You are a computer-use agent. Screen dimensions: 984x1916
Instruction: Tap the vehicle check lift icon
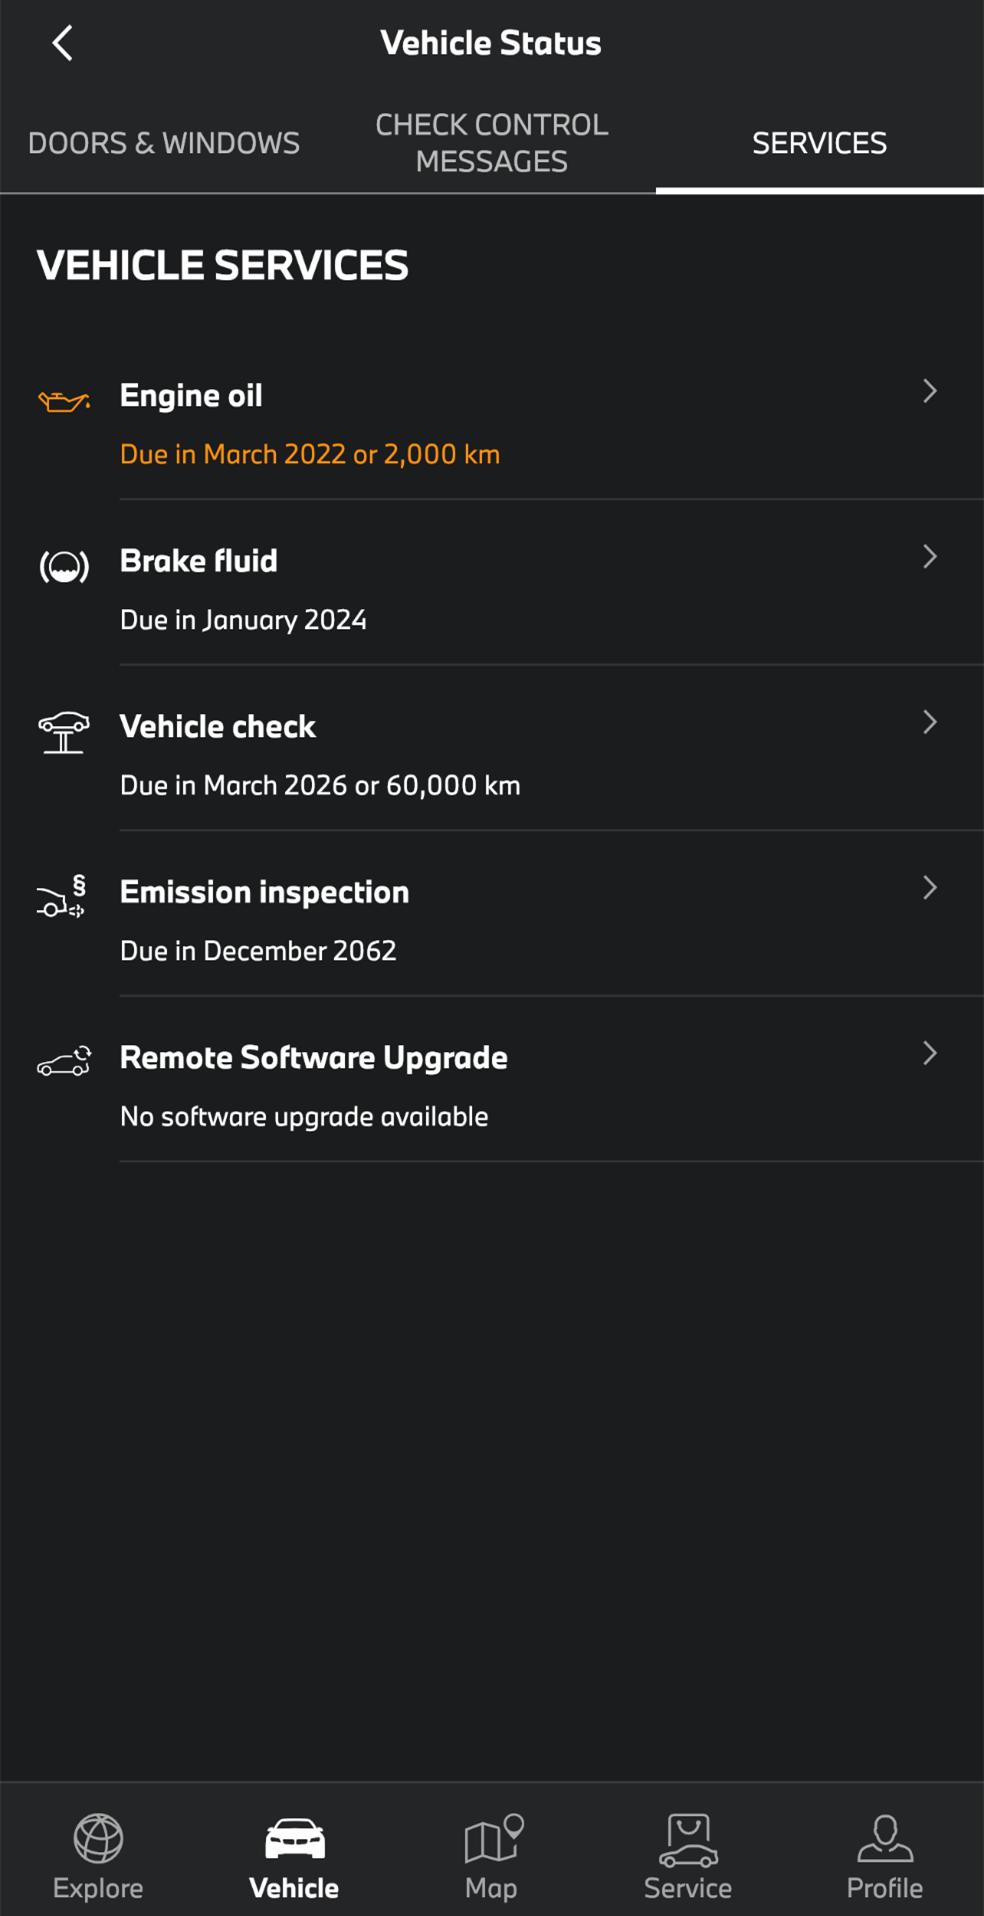coord(64,732)
